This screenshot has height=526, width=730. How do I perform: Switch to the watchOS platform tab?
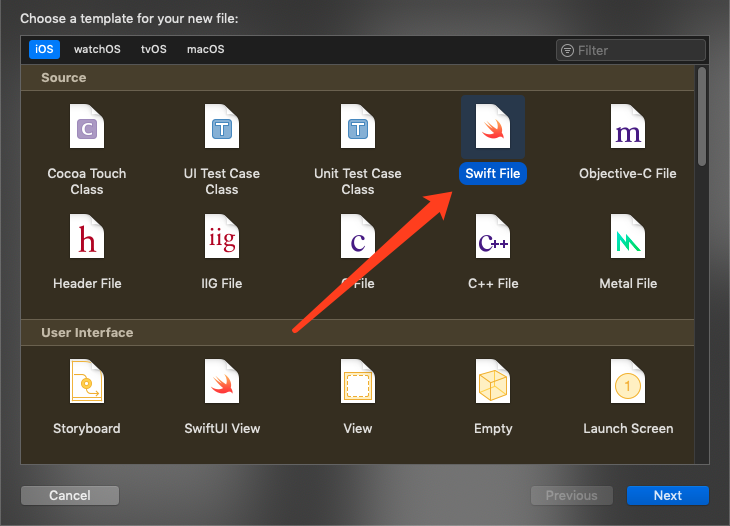[97, 49]
